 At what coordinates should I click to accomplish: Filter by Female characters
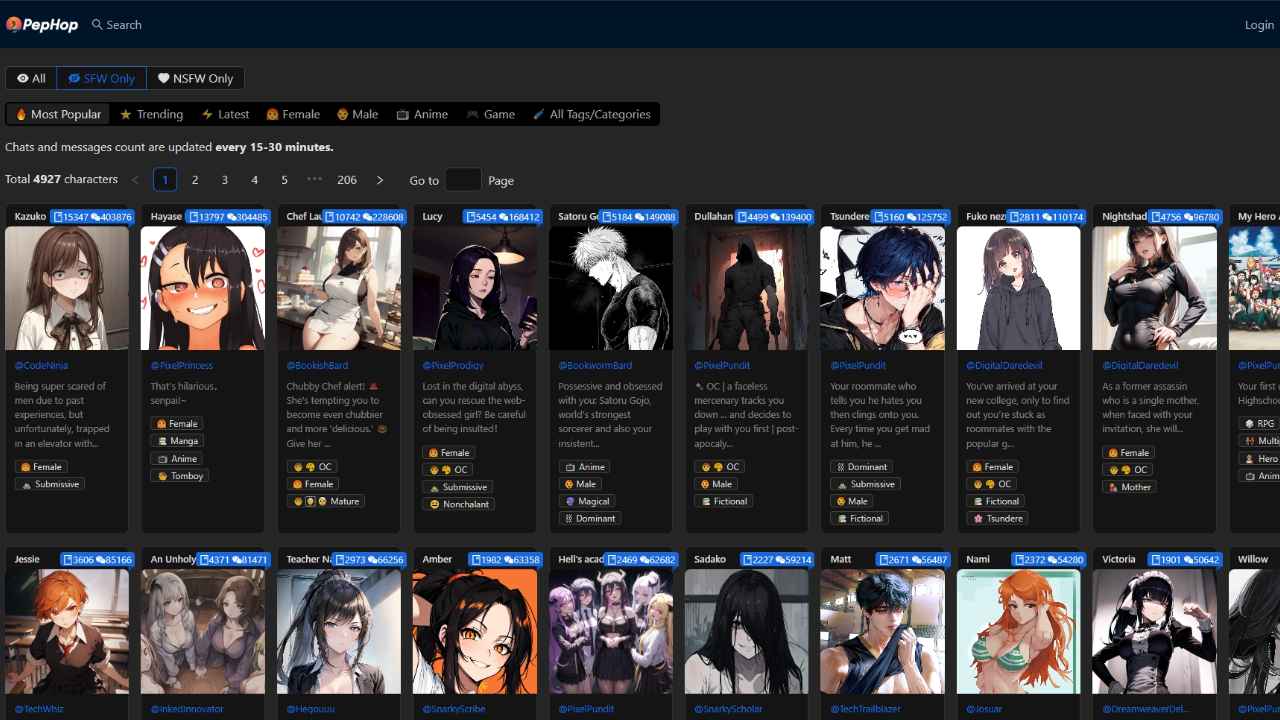click(292, 114)
